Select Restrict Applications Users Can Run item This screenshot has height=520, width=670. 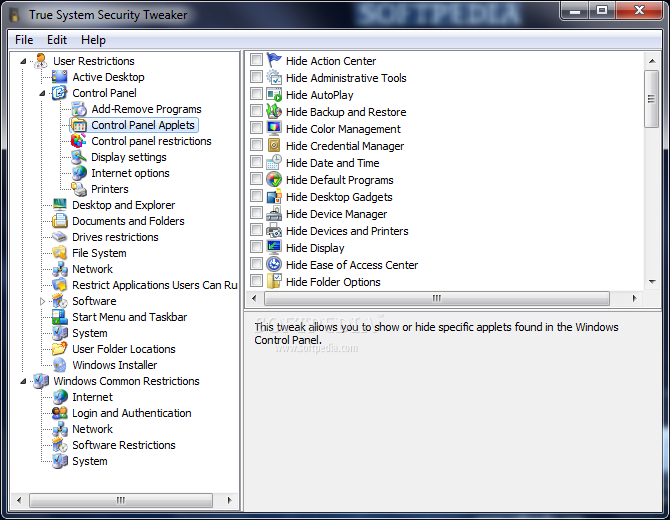tap(155, 285)
